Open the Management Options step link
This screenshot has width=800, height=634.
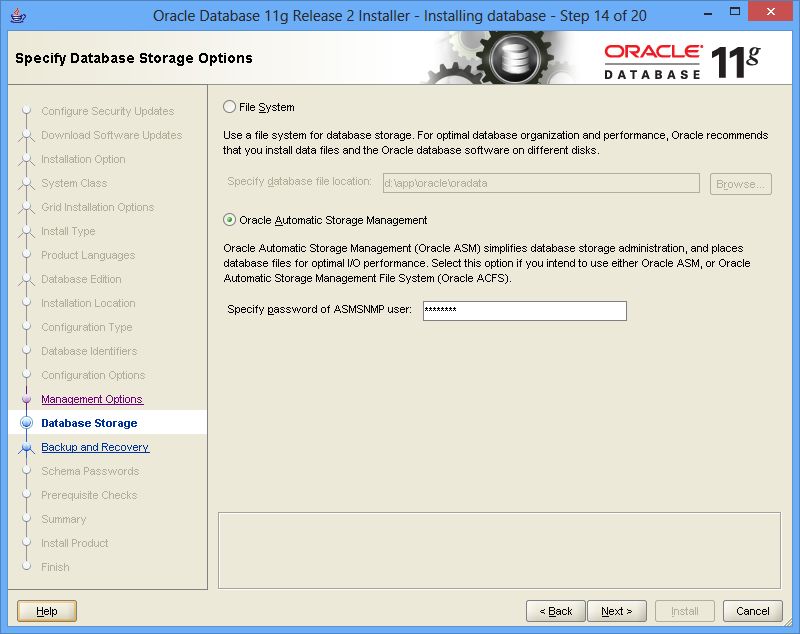pos(92,399)
